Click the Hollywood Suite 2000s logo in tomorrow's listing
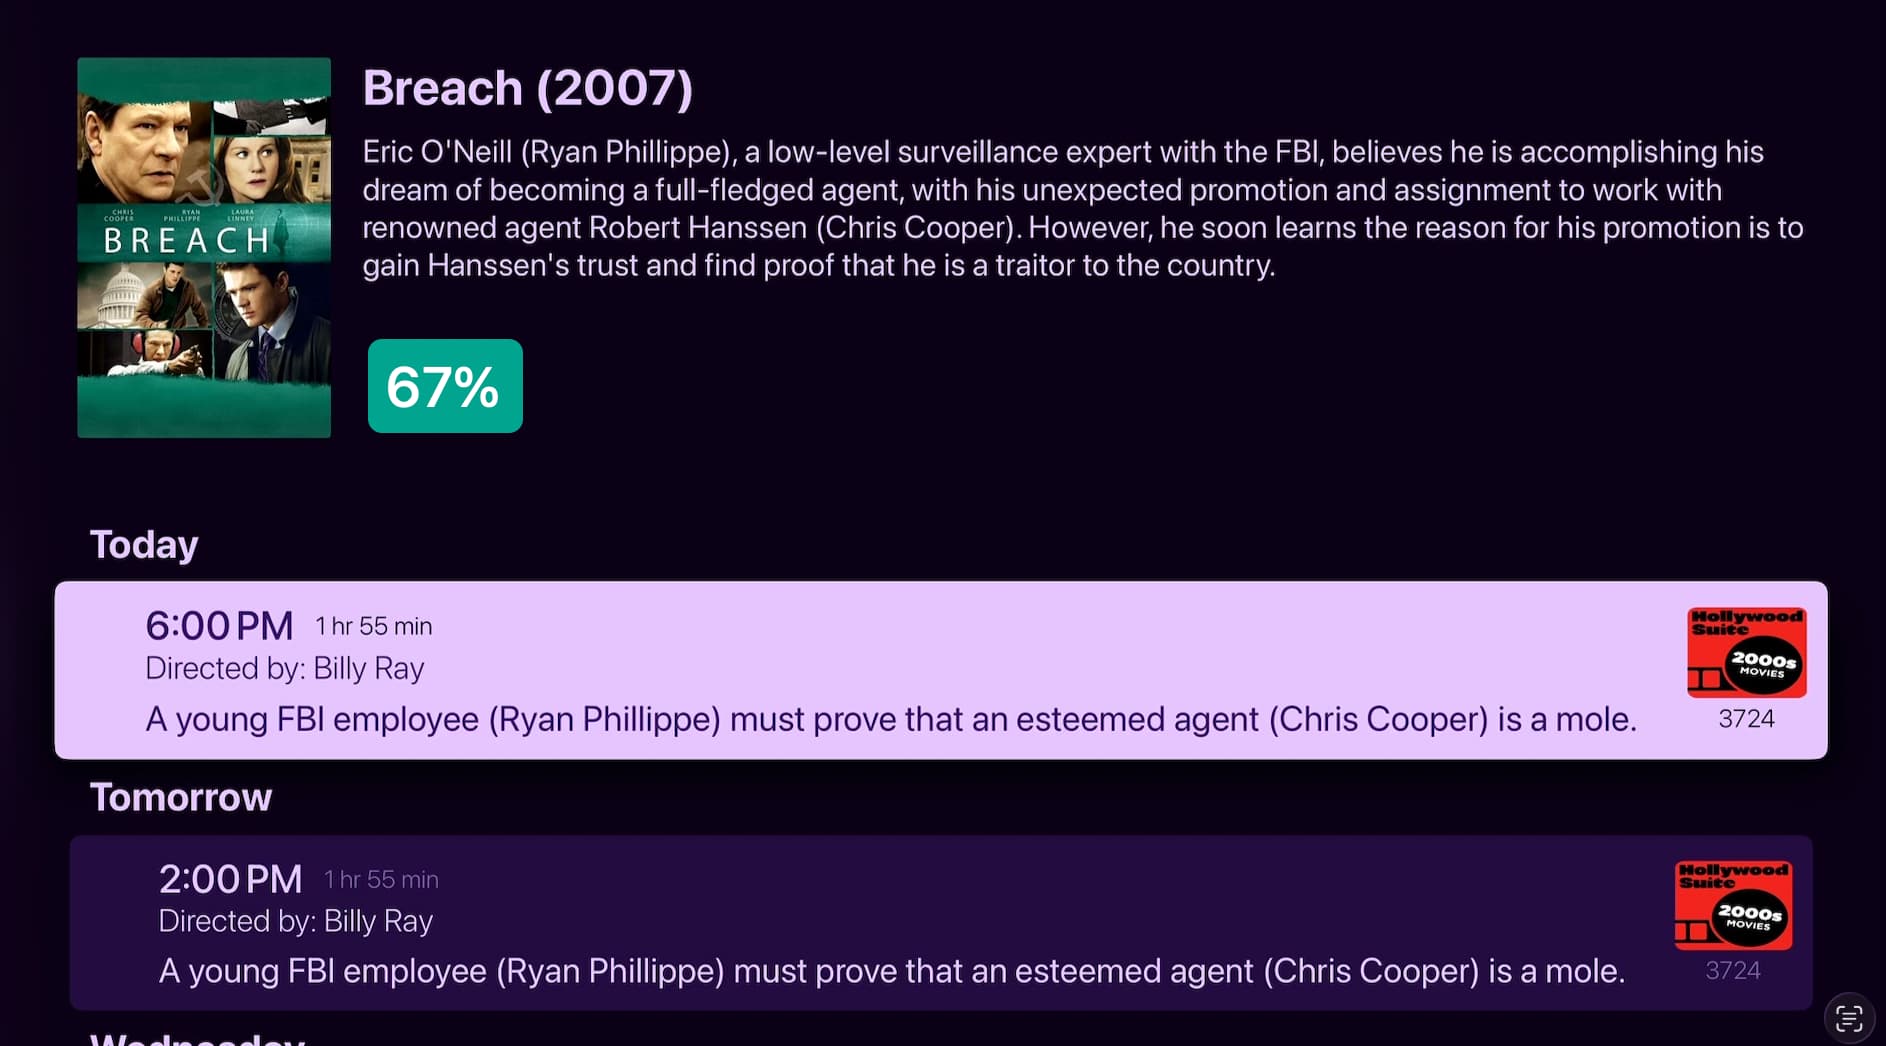1886x1046 pixels. pos(1733,905)
